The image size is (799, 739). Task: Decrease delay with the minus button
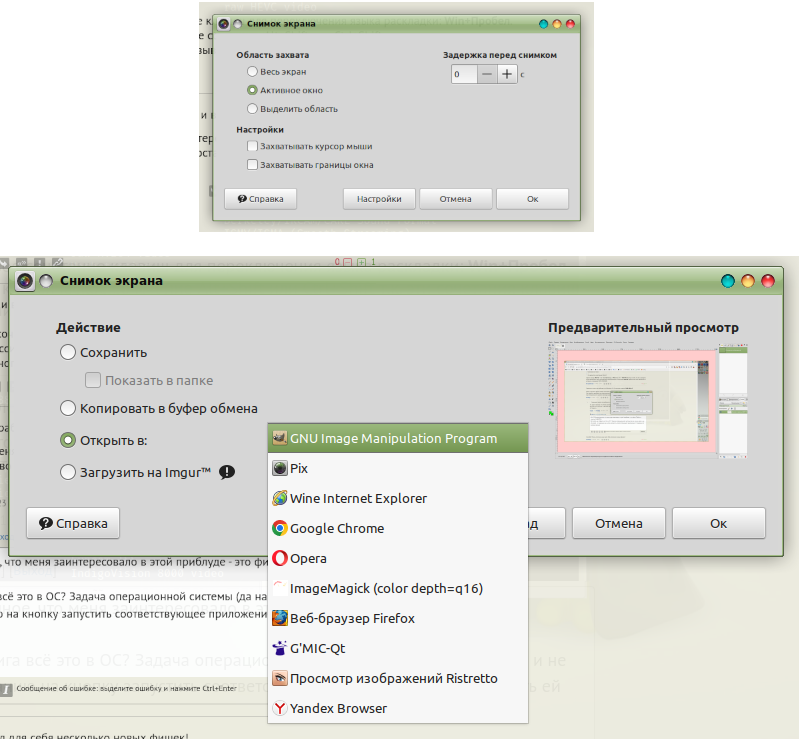[486, 74]
